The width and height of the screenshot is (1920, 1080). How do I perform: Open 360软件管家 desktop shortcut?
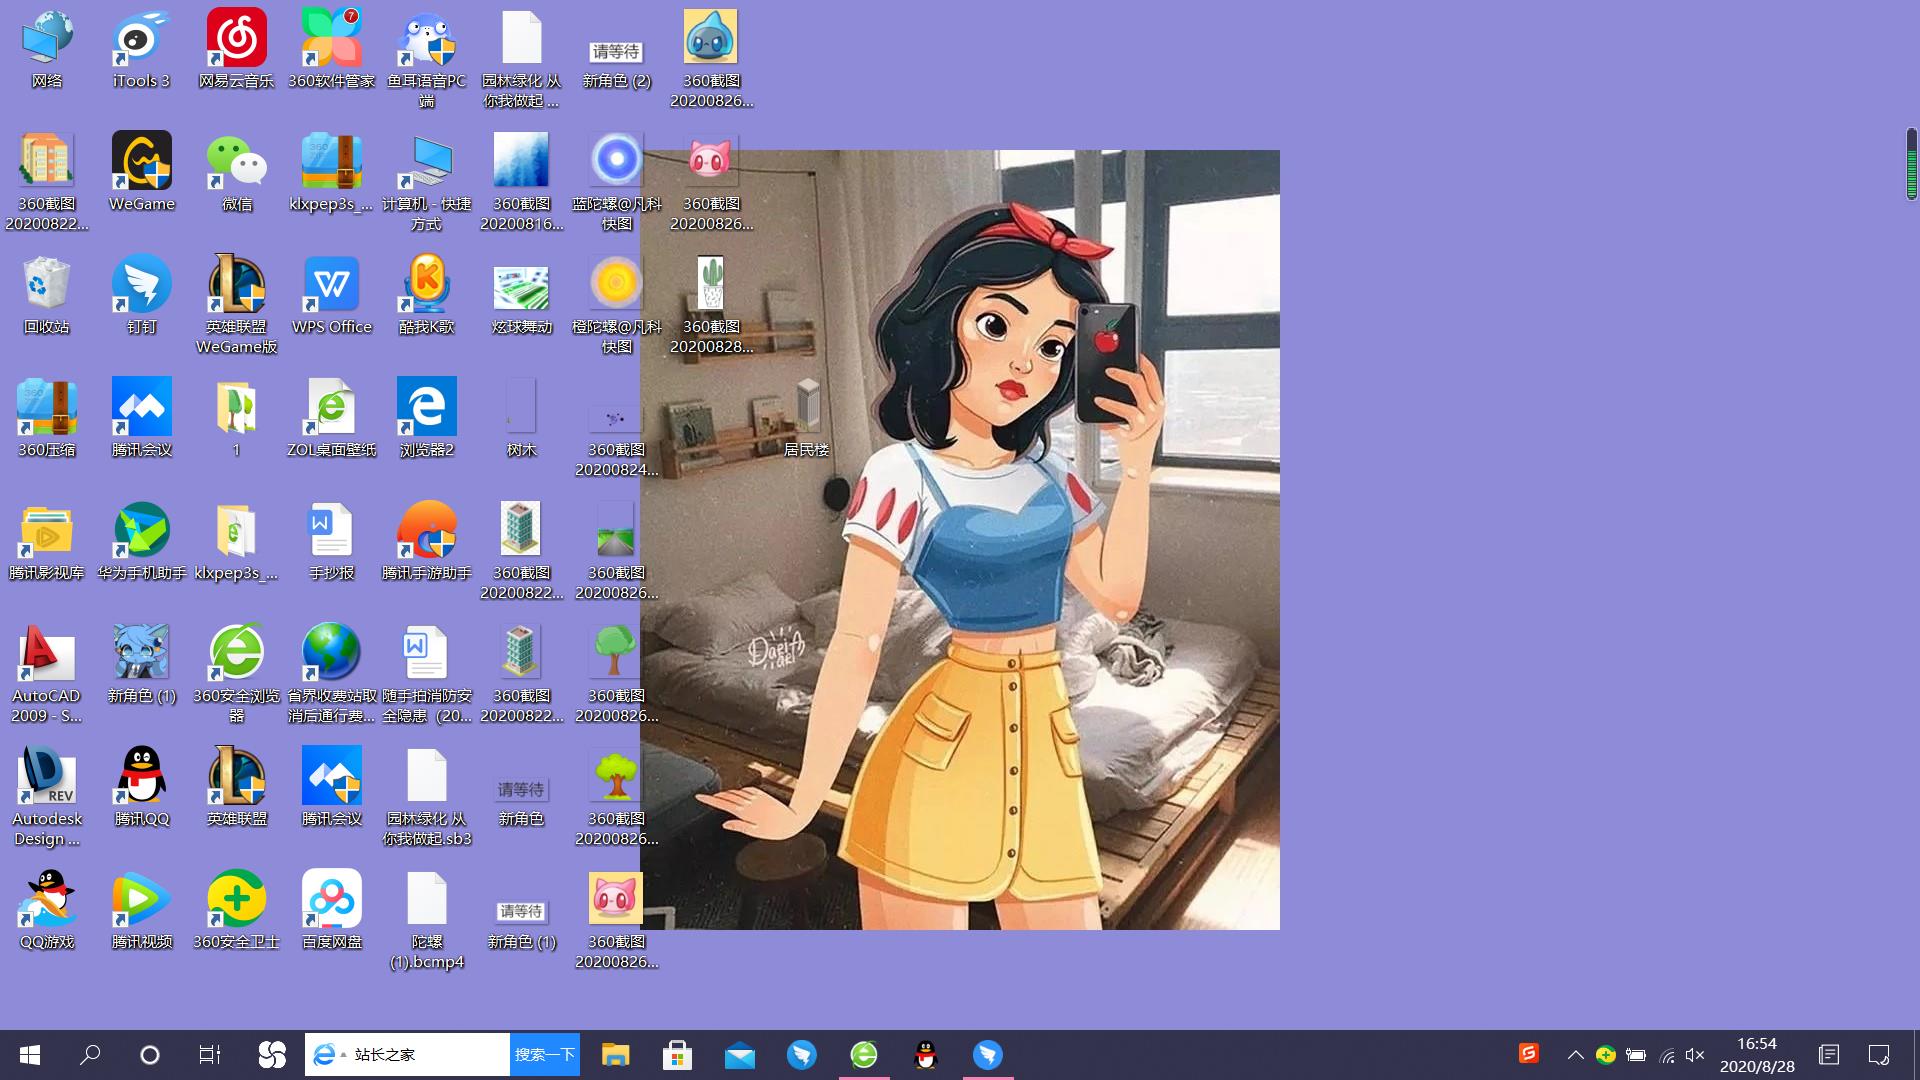[332, 50]
